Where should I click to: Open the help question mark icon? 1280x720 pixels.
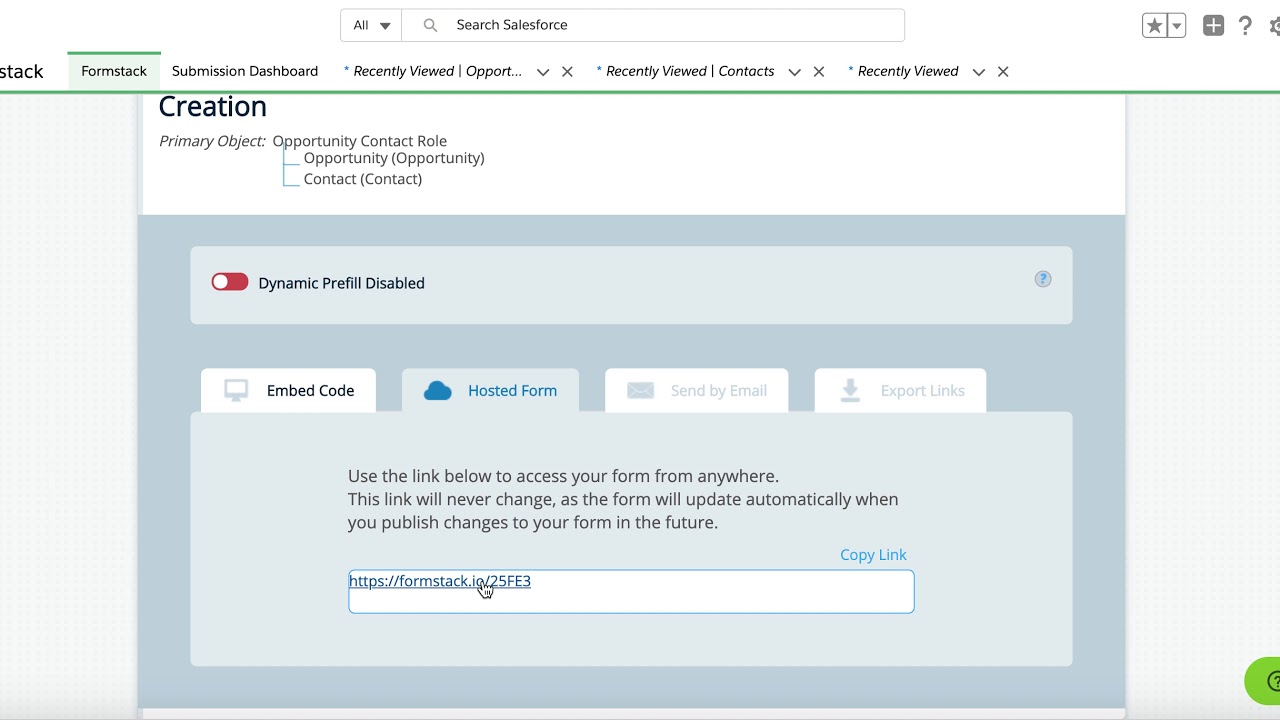point(1245,26)
